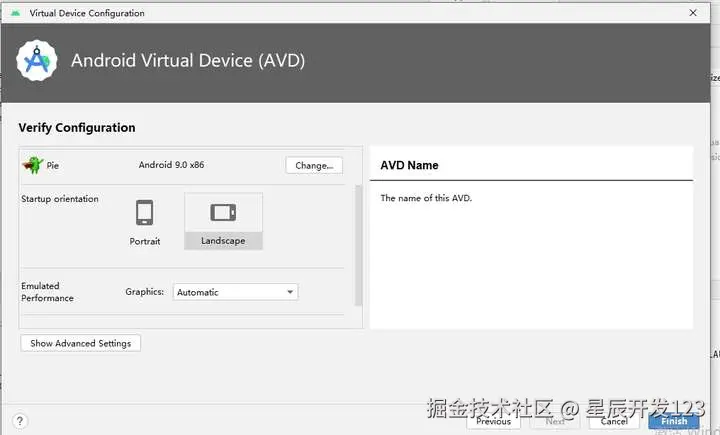The height and width of the screenshot is (435, 720).
Task: Click the configuration panel vertical scrollbar
Action: pos(359,245)
